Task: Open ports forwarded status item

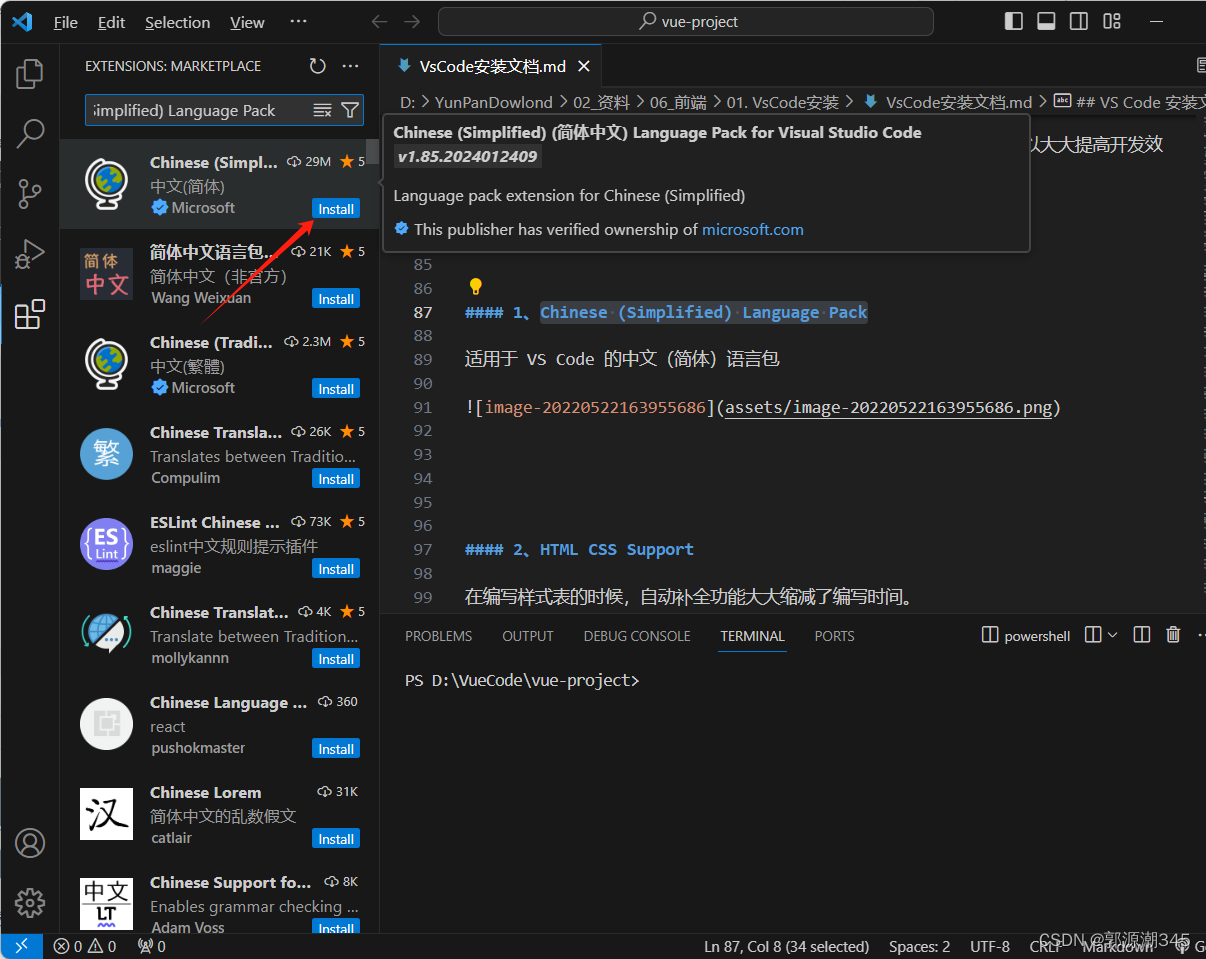Action: point(152,946)
